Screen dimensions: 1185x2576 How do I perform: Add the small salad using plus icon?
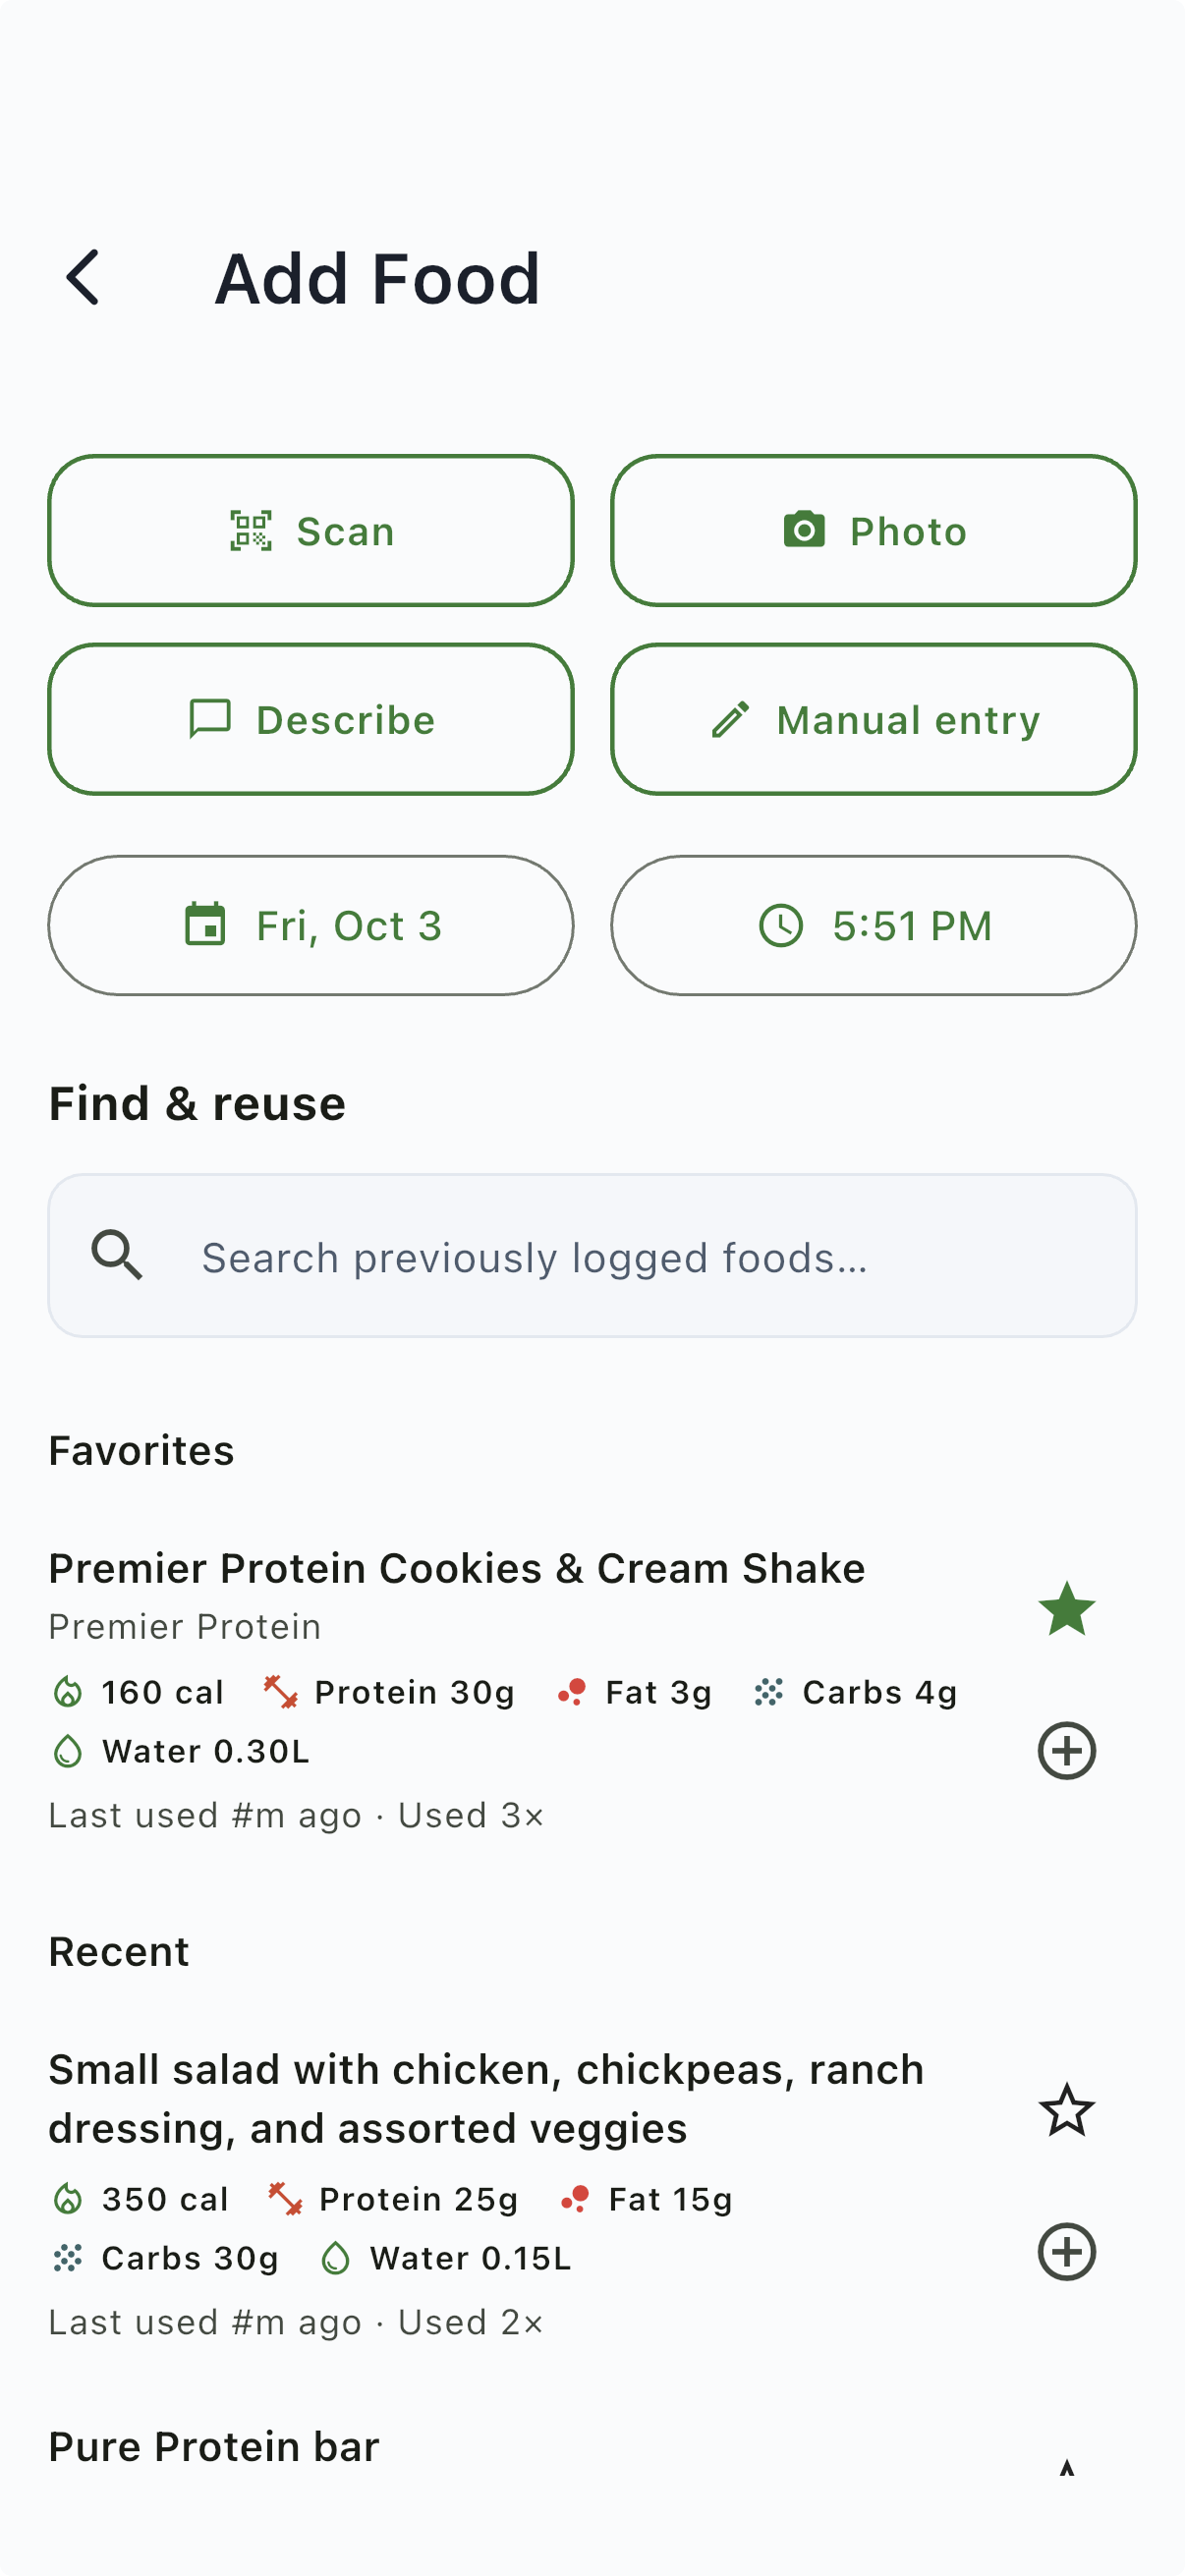(x=1067, y=2251)
